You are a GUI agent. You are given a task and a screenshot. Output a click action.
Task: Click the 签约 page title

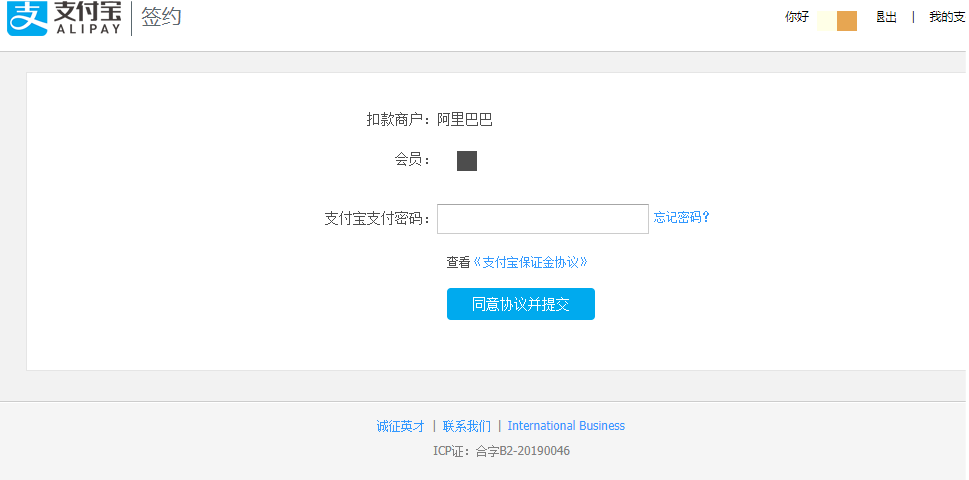pyautogui.click(x=162, y=17)
